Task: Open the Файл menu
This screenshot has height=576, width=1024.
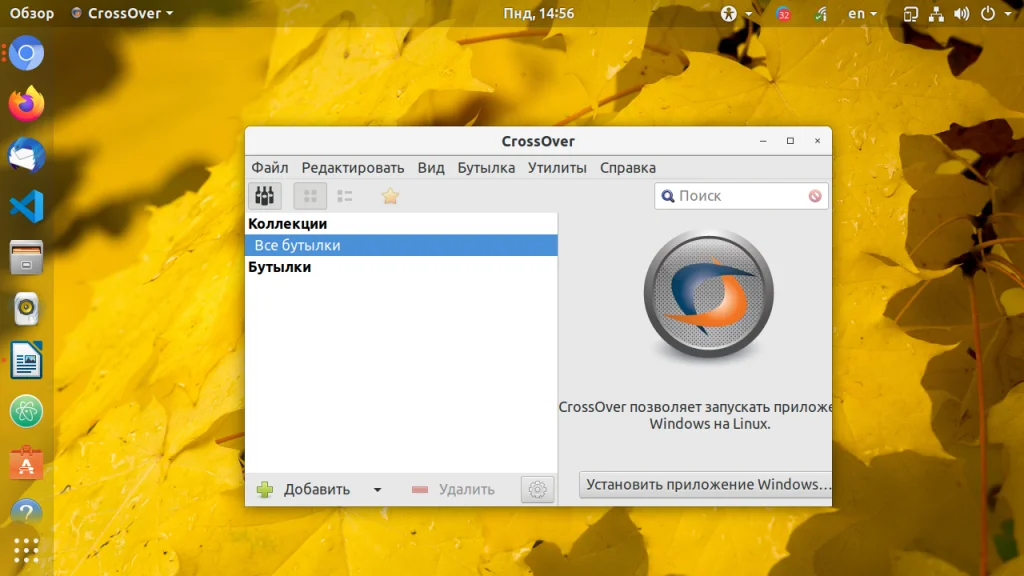Action: pos(270,168)
